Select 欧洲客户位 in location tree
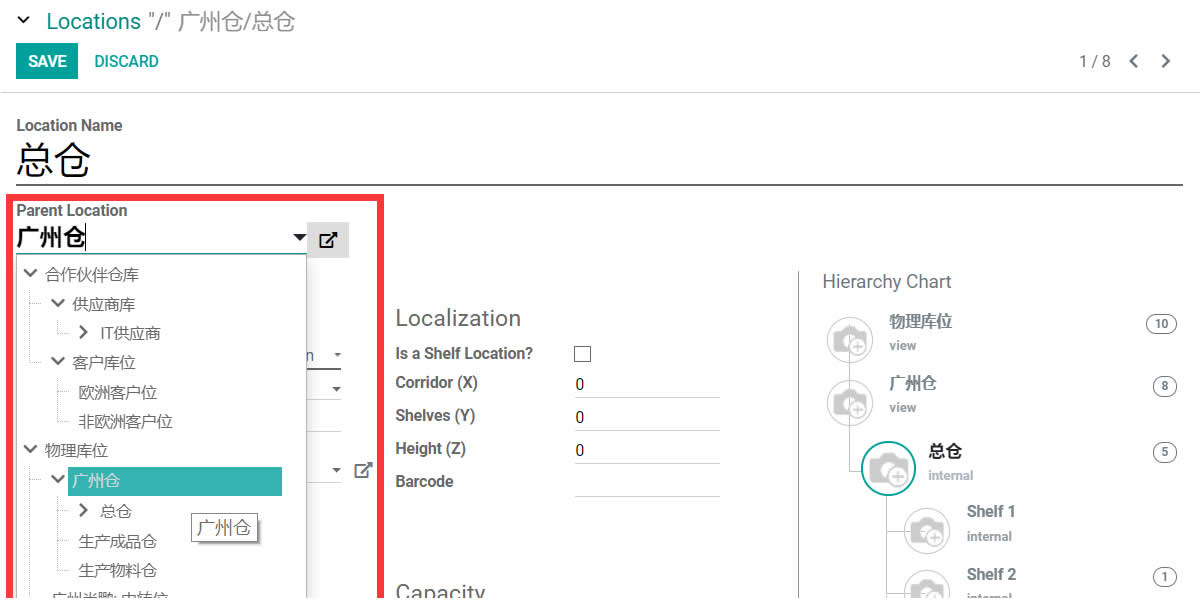The image size is (1200, 600). 118,393
